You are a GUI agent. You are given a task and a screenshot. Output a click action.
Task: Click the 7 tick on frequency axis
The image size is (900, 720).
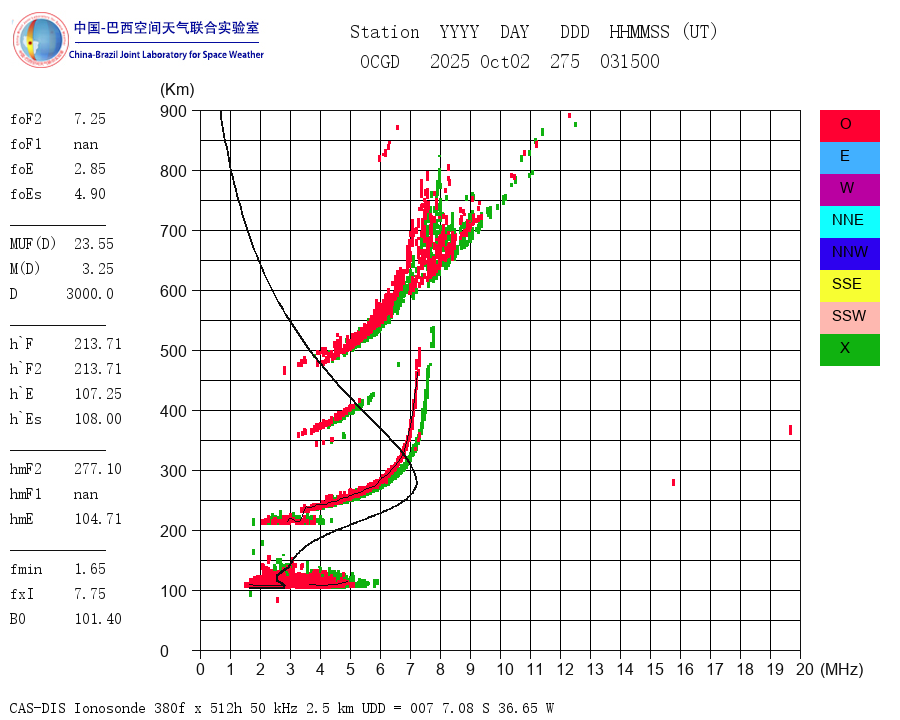tap(410, 669)
